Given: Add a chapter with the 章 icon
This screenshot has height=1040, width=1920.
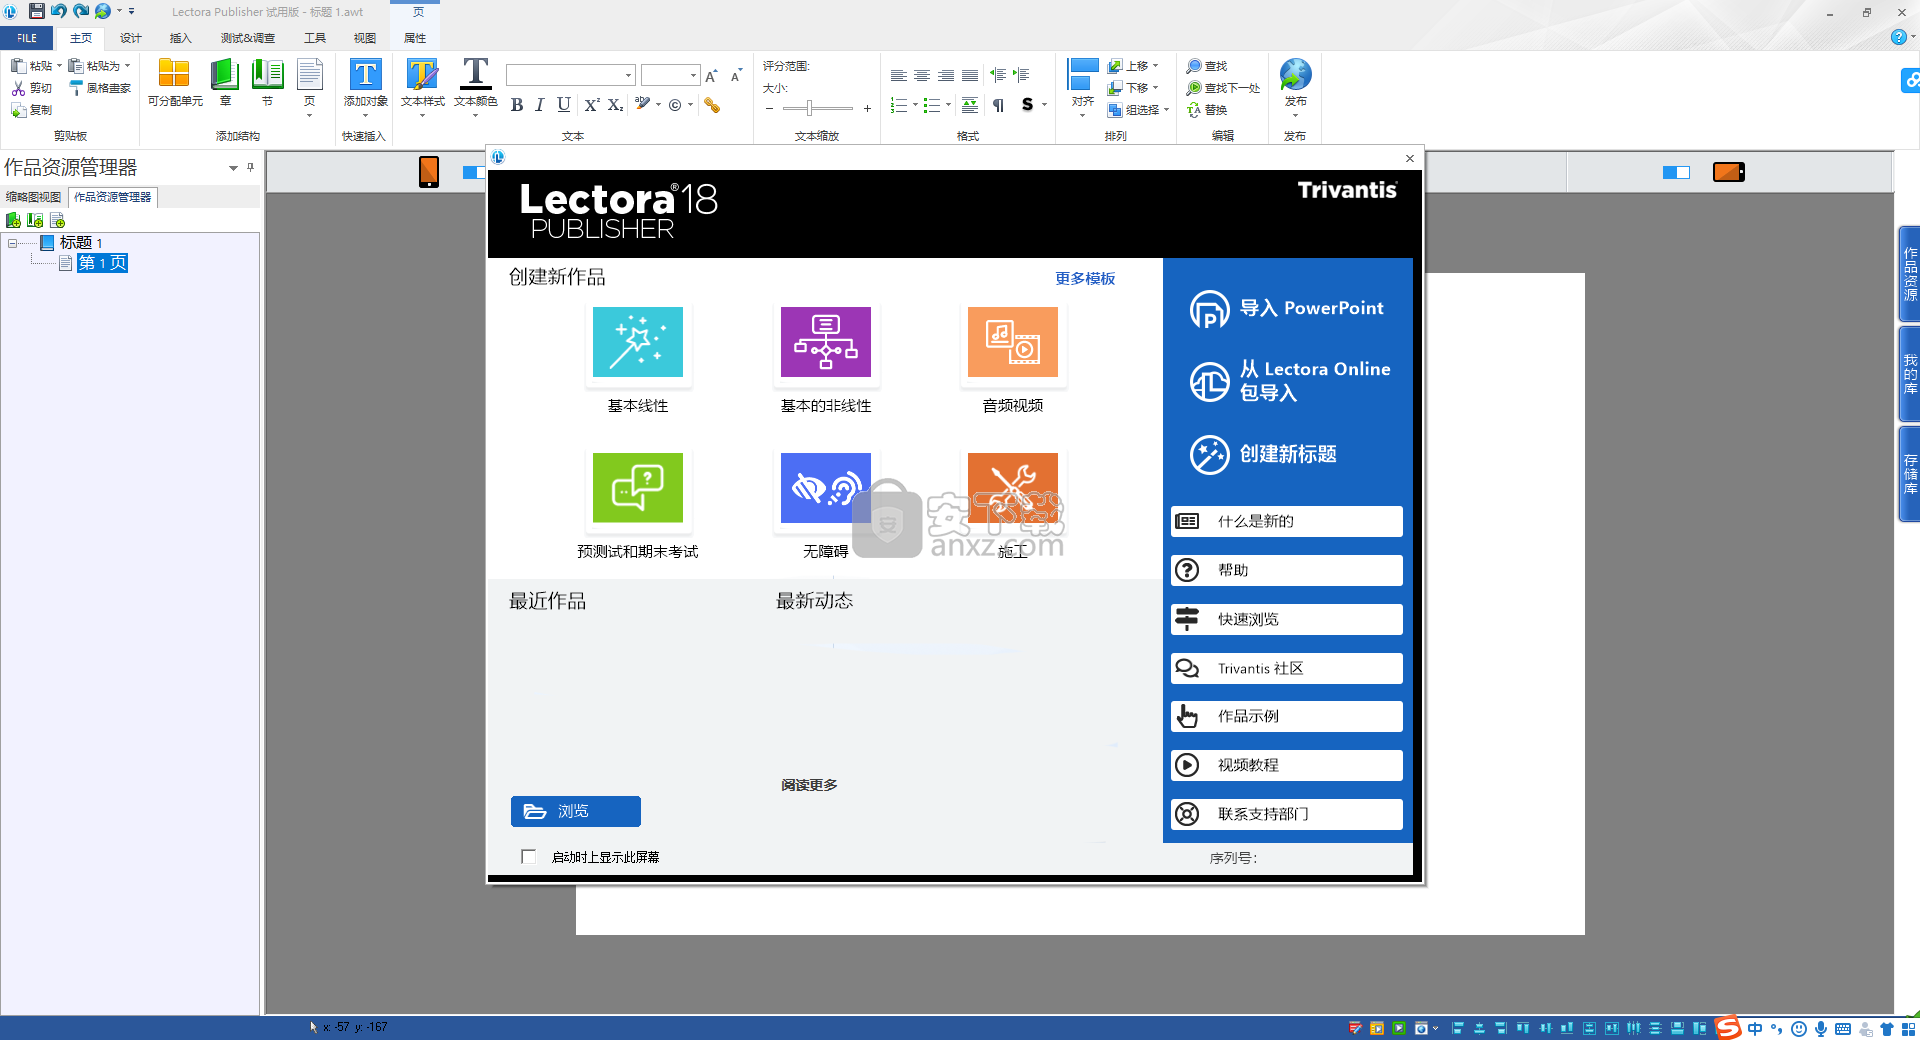Looking at the screenshot, I should coord(225,76).
